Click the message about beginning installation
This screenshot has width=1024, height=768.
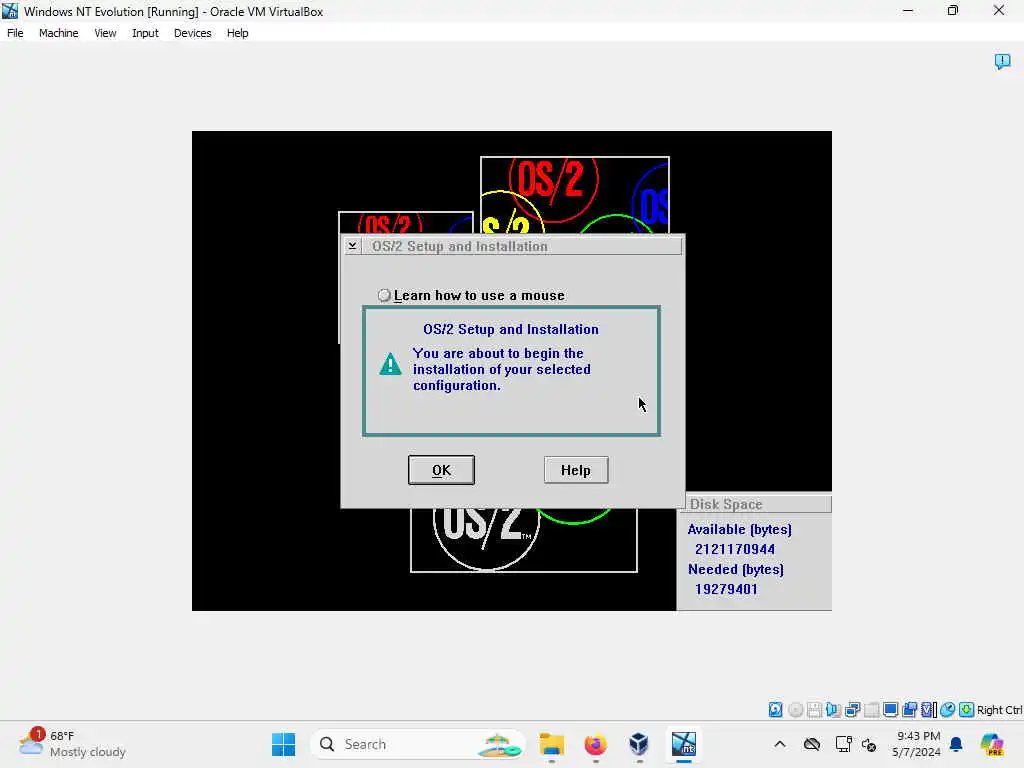pyautogui.click(x=502, y=370)
